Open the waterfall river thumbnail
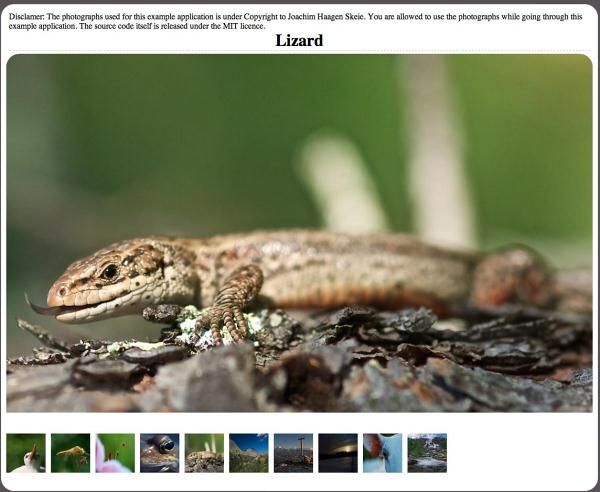 427,453
